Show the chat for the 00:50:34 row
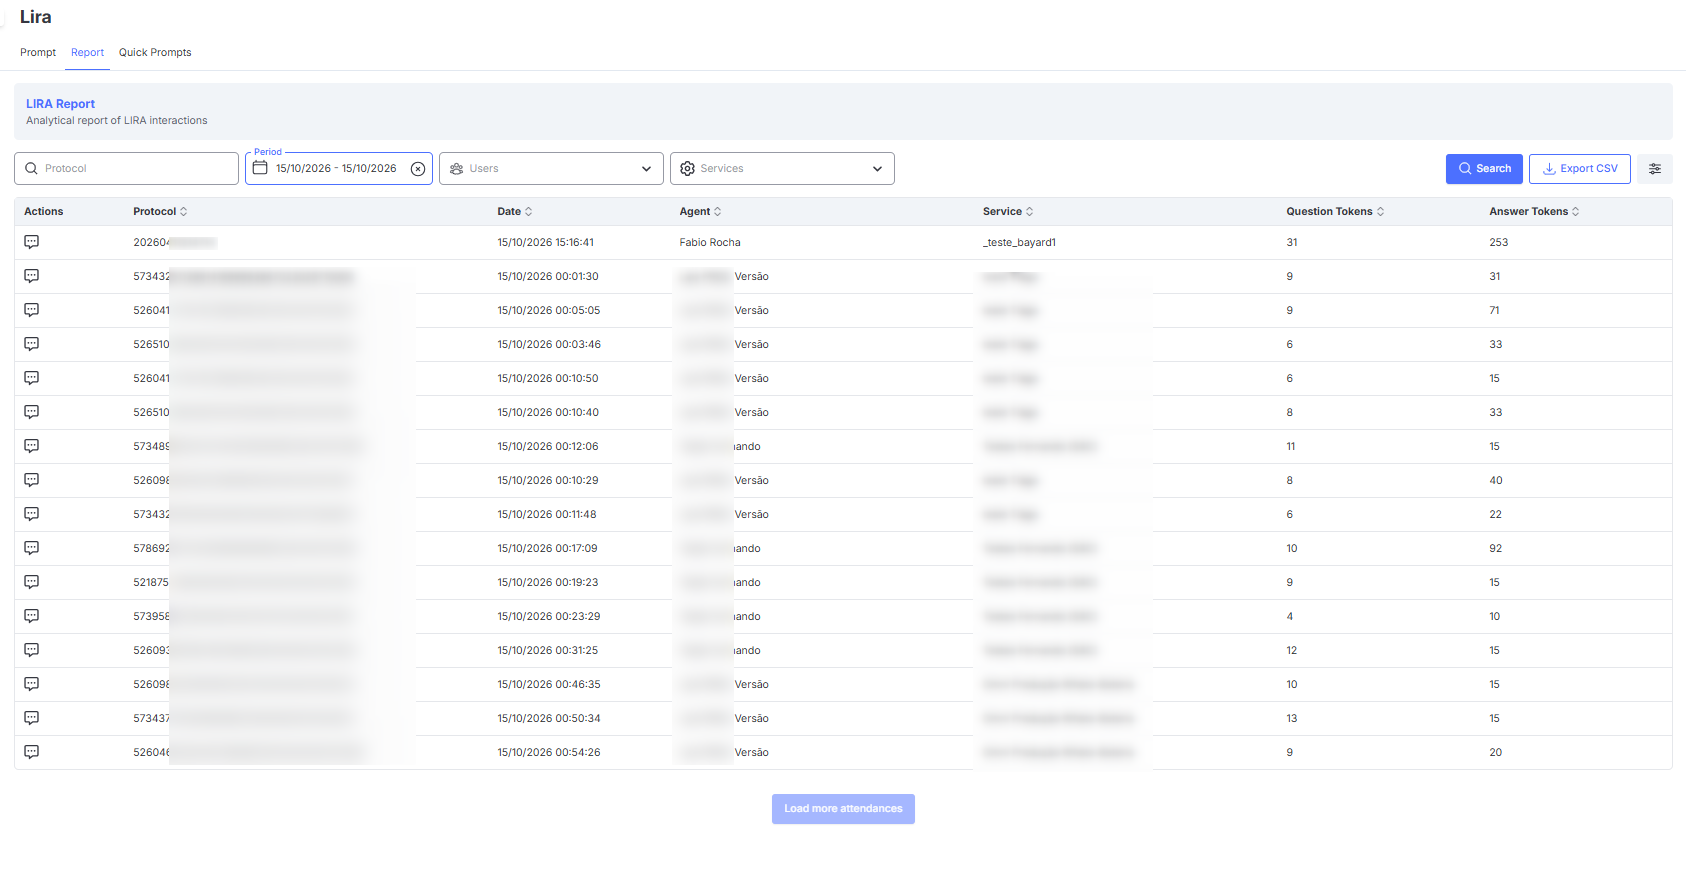The width and height of the screenshot is (1686, 890). 32,718
